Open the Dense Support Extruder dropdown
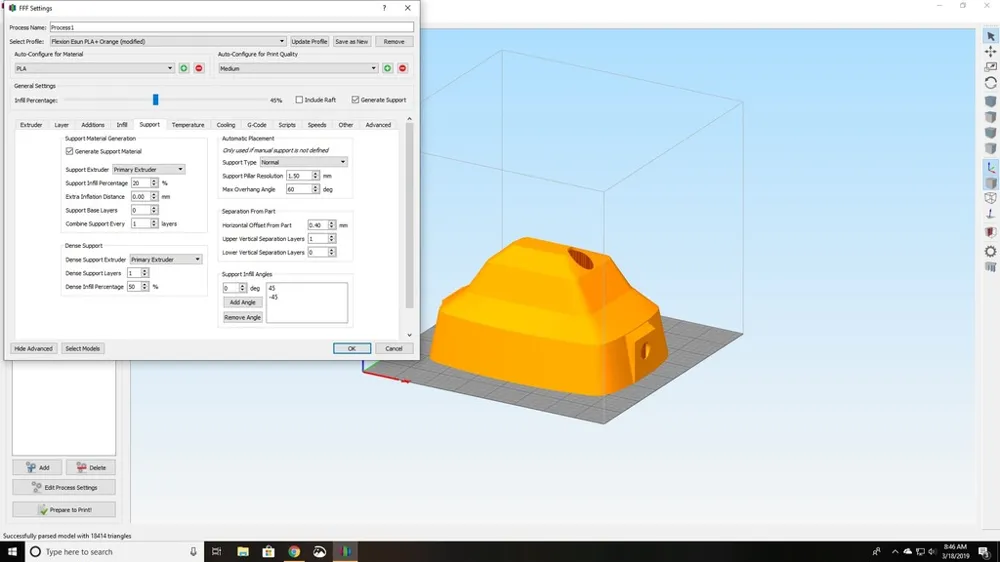The image size is (1000, 562). 166,260
